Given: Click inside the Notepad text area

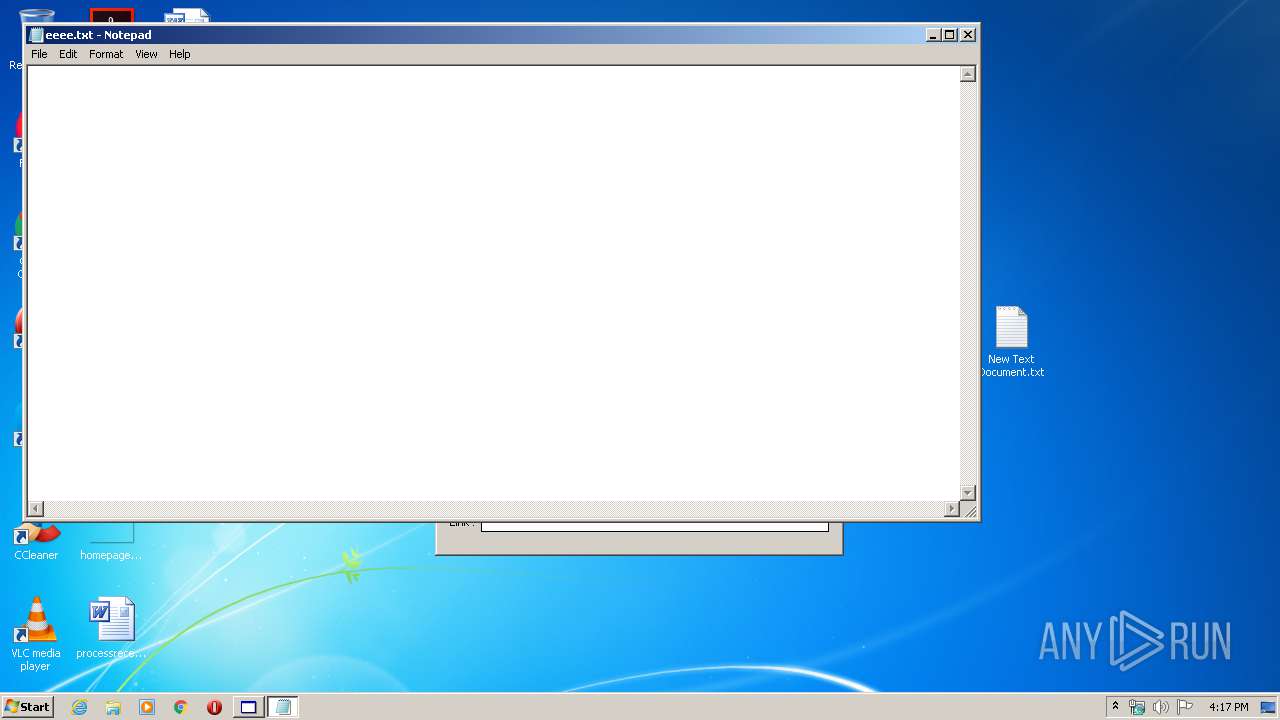Looking at the screenshot, I should coord(493,283).
